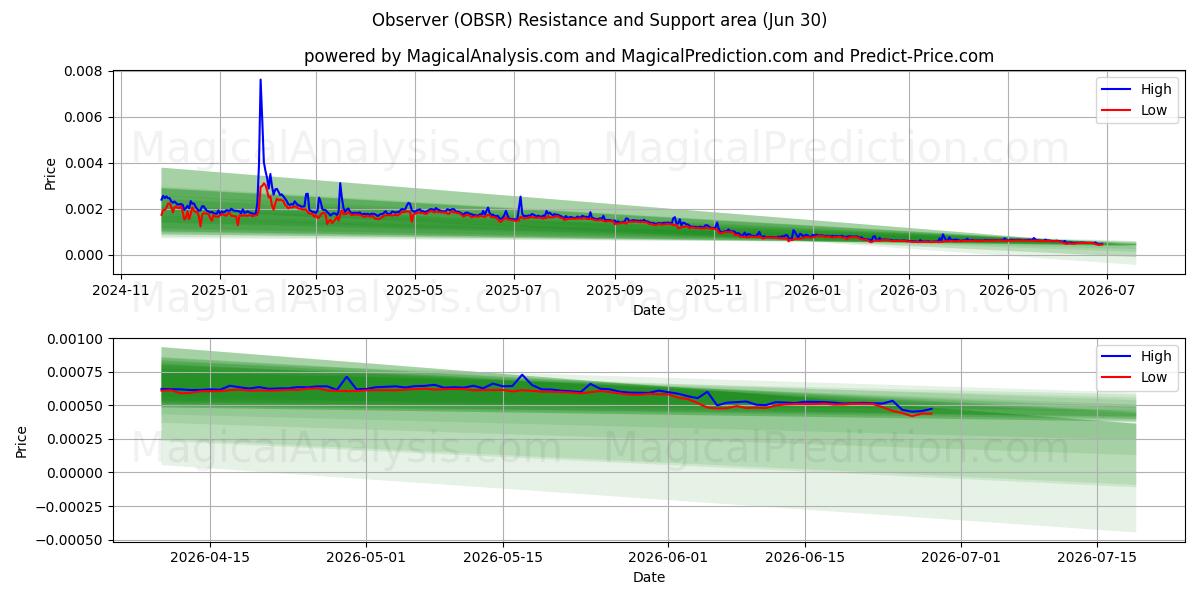Click the 0.008 y-axis label on top chart
The width and height of the screenshot is (1200, 600).
point(84,71)
